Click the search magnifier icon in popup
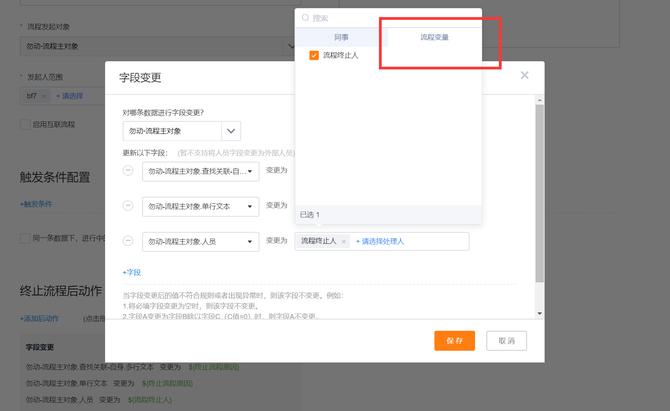This screenshot has width=670, height=411. pos(306,18)
